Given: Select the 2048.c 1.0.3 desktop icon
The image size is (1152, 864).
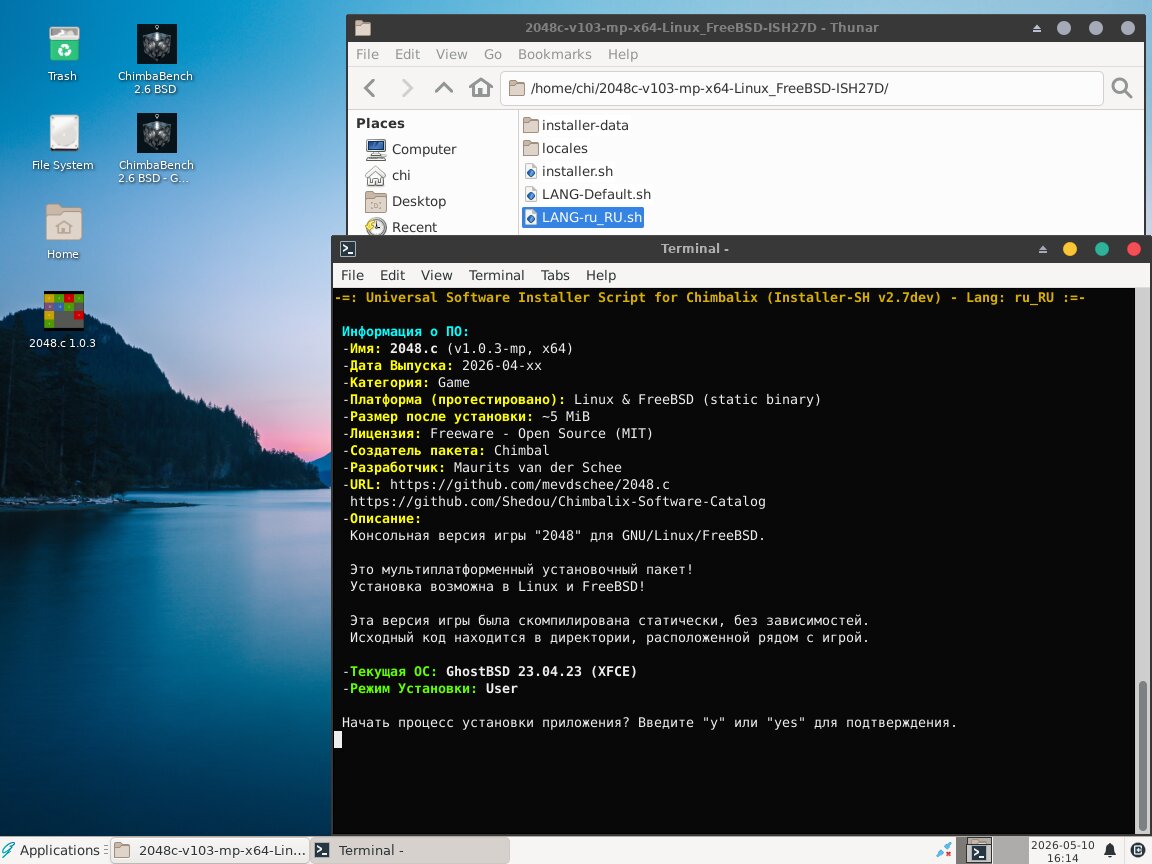Looking at the screenshot, I should [63, 320].
